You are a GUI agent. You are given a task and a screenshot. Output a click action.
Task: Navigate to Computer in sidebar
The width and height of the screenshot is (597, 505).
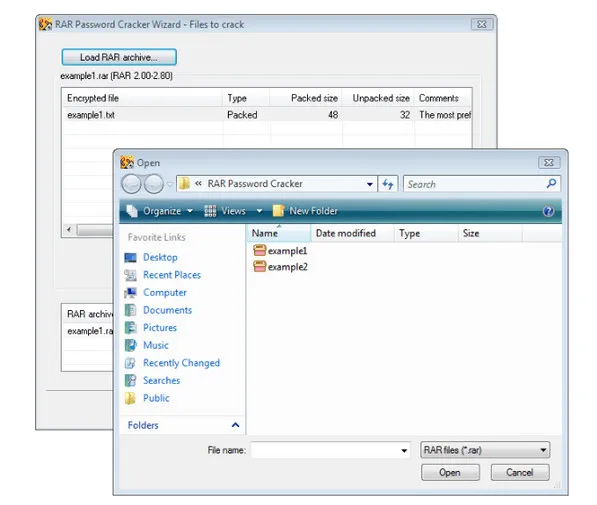(165, 292)
